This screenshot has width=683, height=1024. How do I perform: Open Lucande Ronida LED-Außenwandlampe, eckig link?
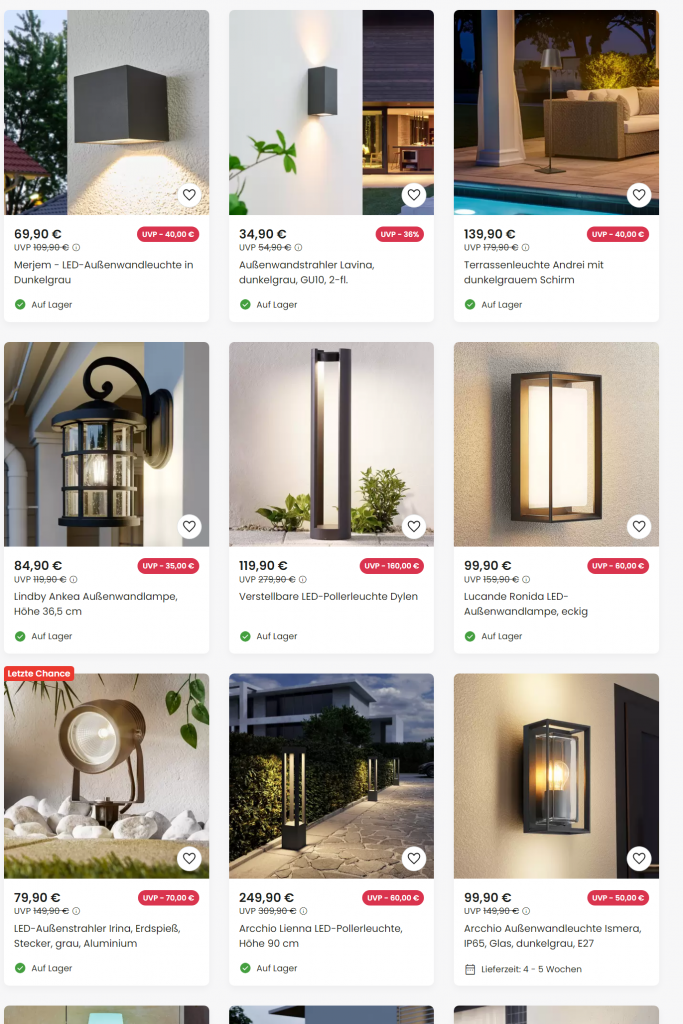[x=526, y=604]
